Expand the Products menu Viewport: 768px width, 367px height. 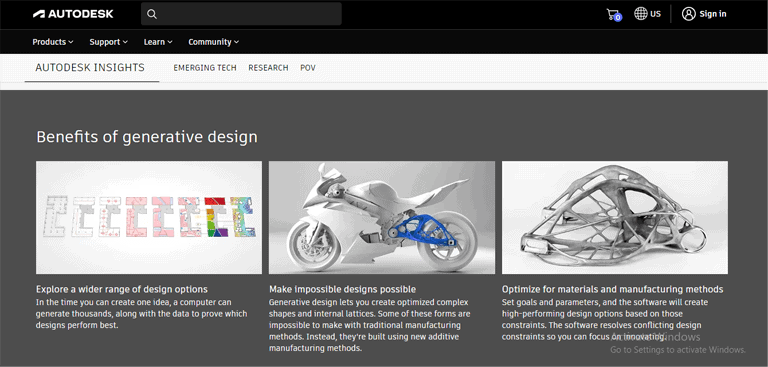[x=53, y=42]
